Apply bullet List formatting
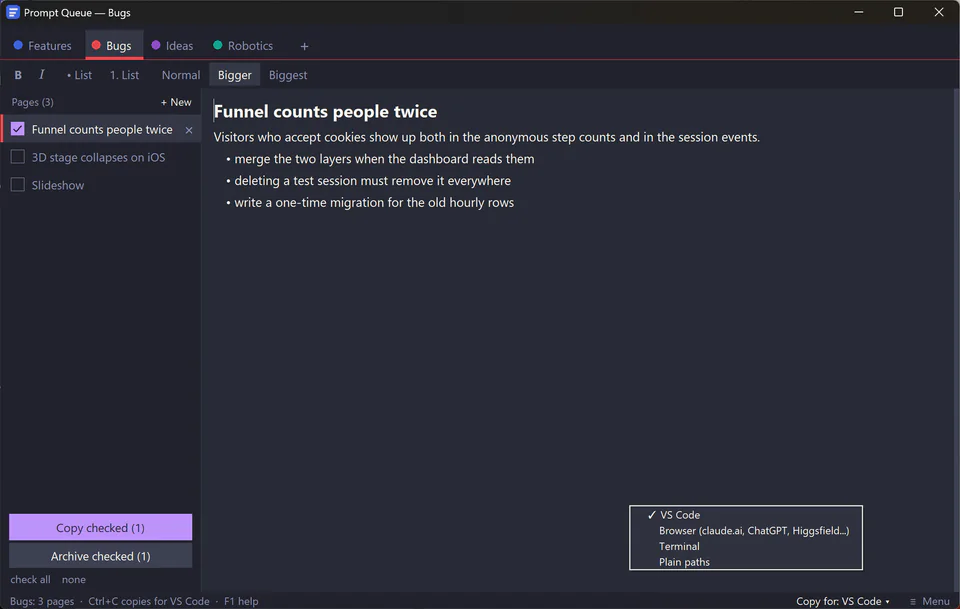The width and height of the screenshot is (960, 609). (79, 75)
